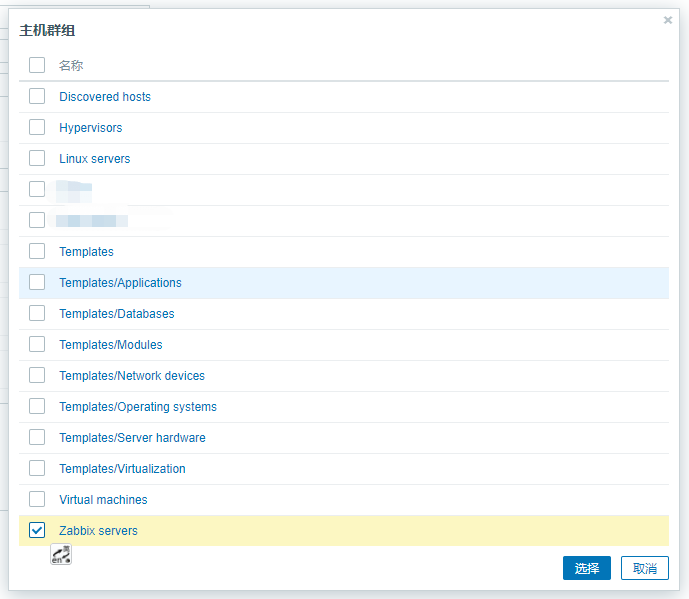Check the Templates/Databases checkbox

(37, 313)
